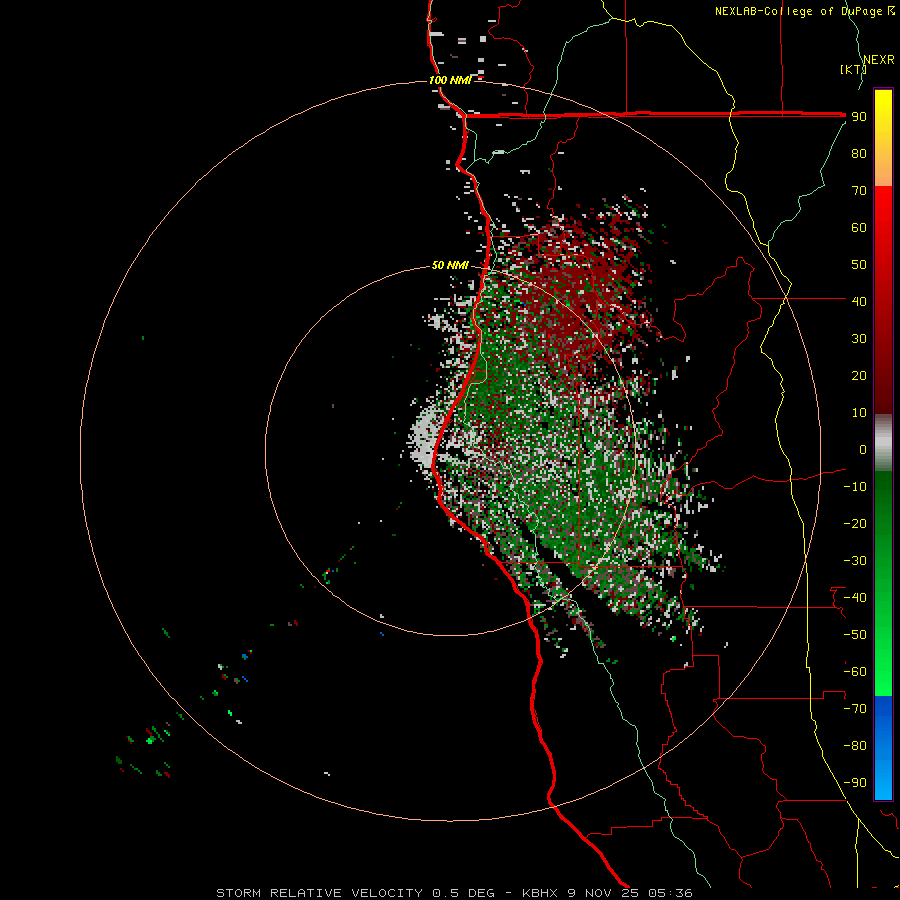Click the positive 60 knot scale value
The height and width of the screenshot is (900, 900).
[859, 227]
